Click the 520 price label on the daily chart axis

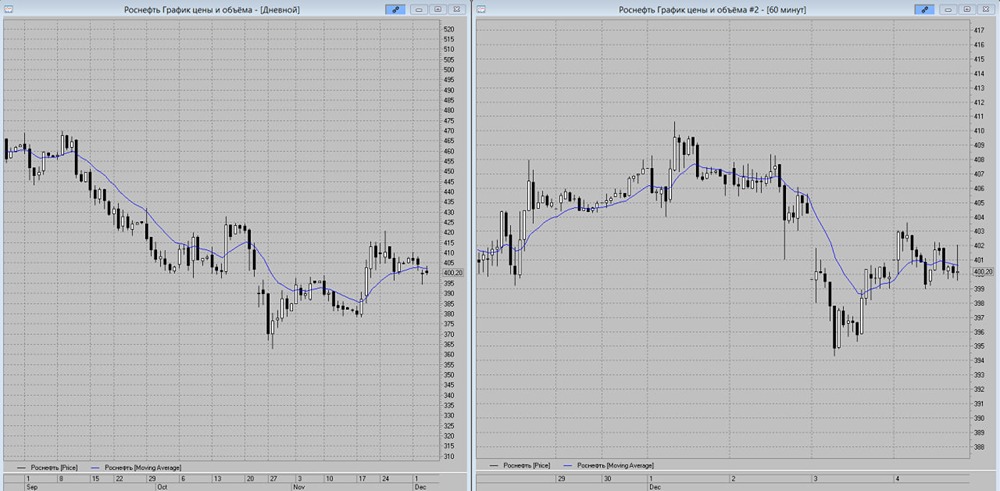point(448,29)
